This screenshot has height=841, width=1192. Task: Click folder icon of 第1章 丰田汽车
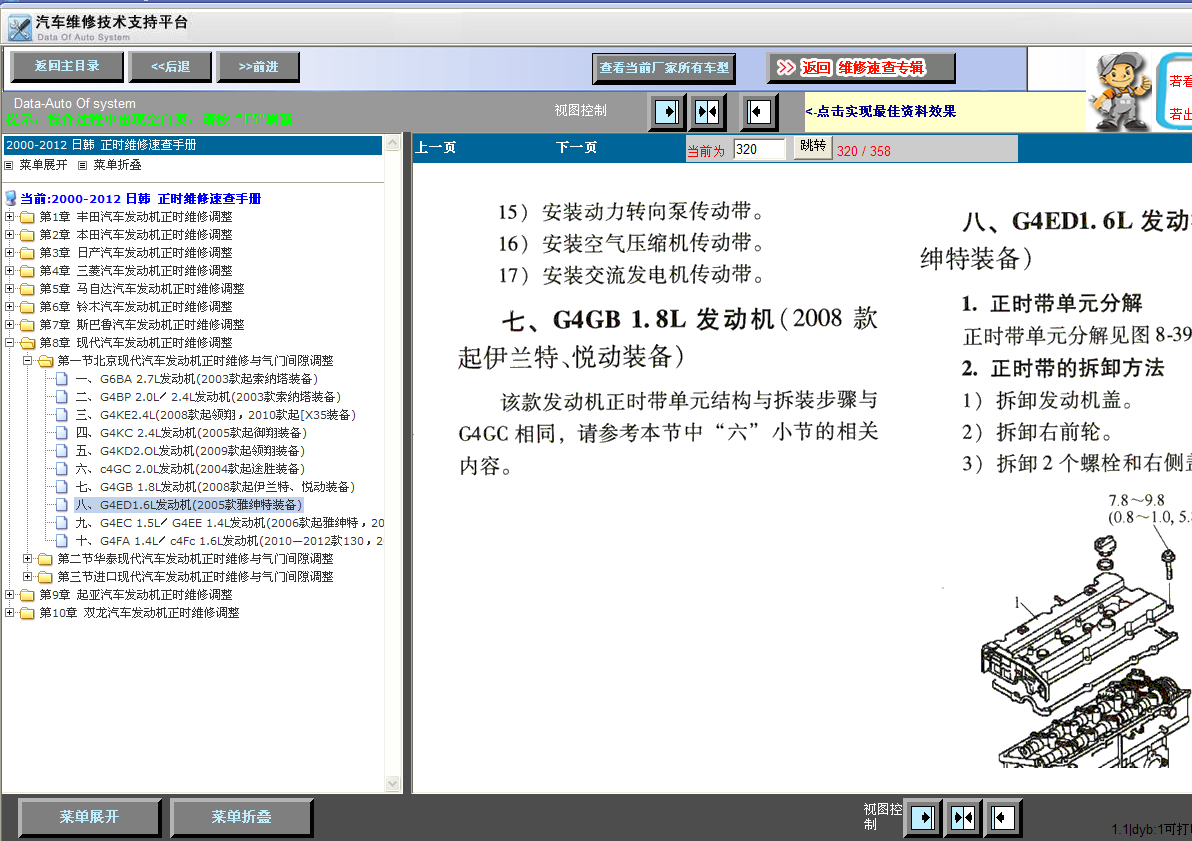pyautogui.click(x=27, y=217)
